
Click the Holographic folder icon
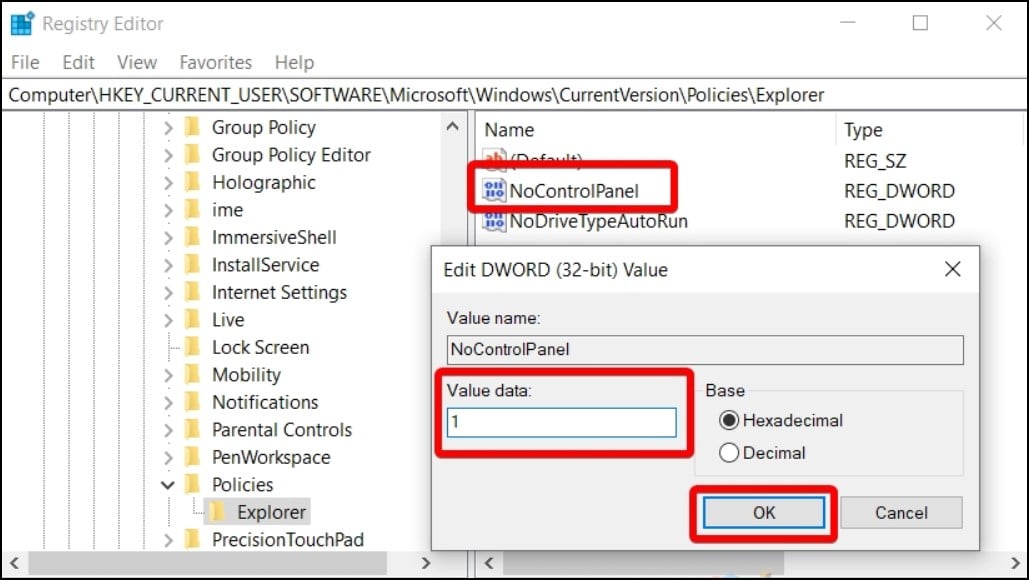point(193,182)
